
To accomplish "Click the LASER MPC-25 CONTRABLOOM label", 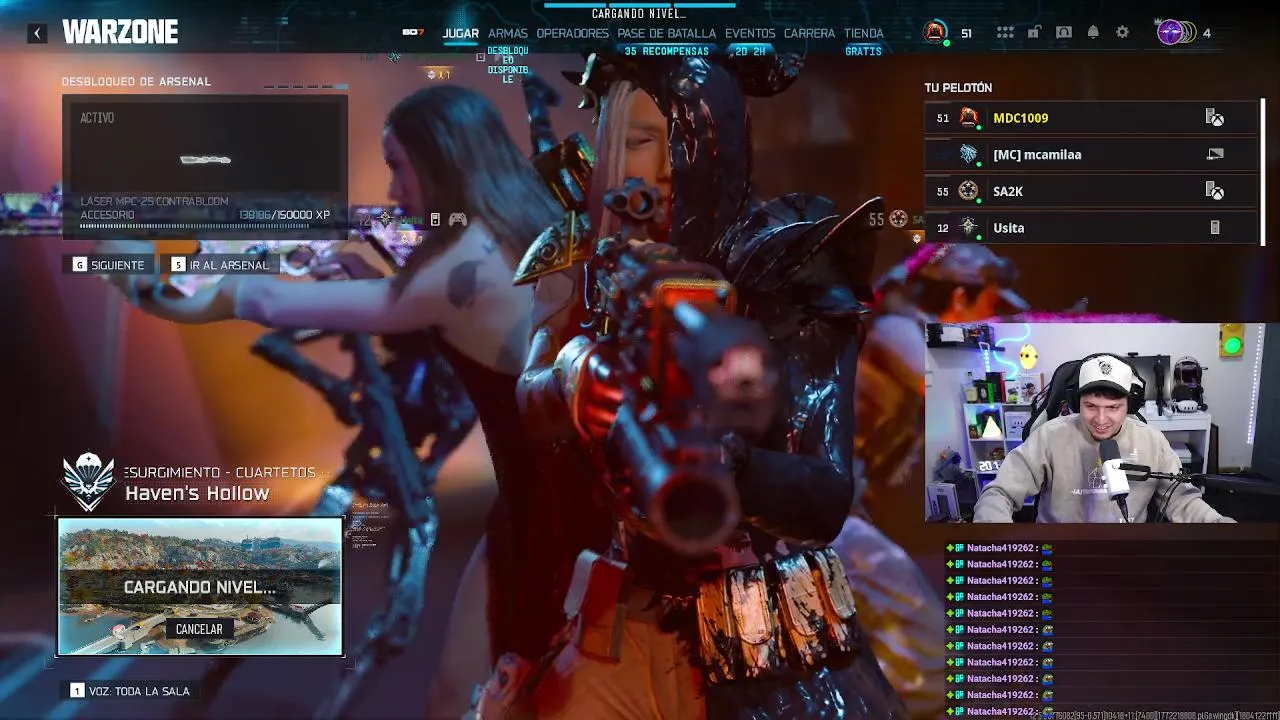I will pyautogui.click(x=154, y=202).
